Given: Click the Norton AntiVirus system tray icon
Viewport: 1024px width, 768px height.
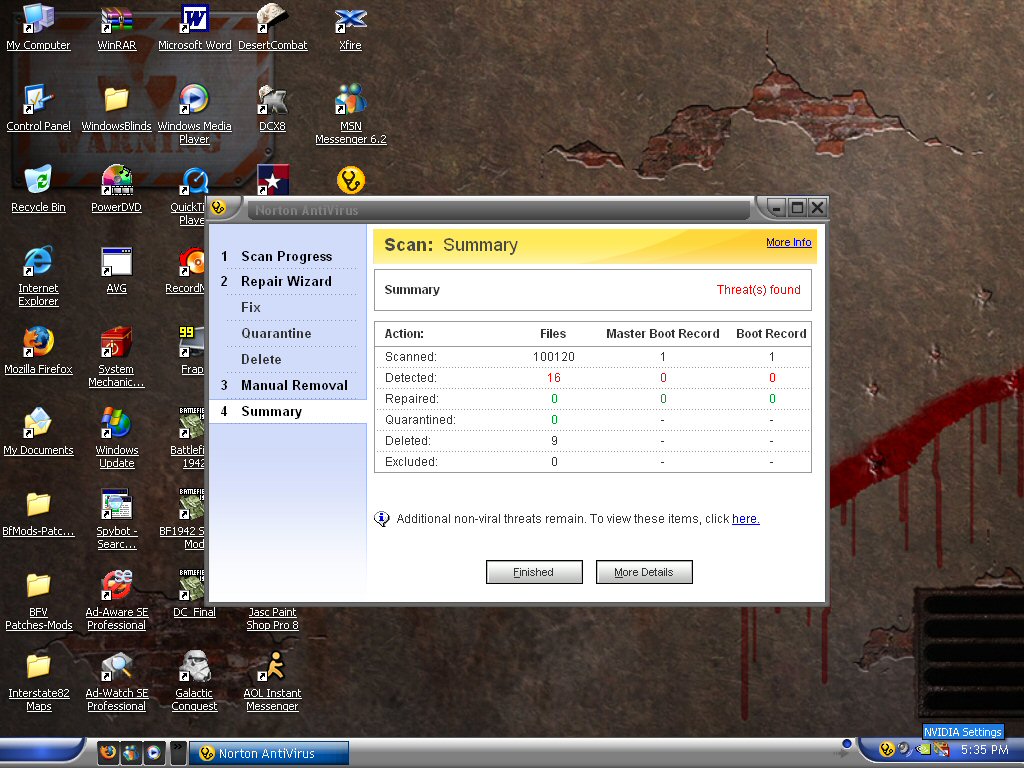Looking at the screenshot, I should (x=886, y=749).
